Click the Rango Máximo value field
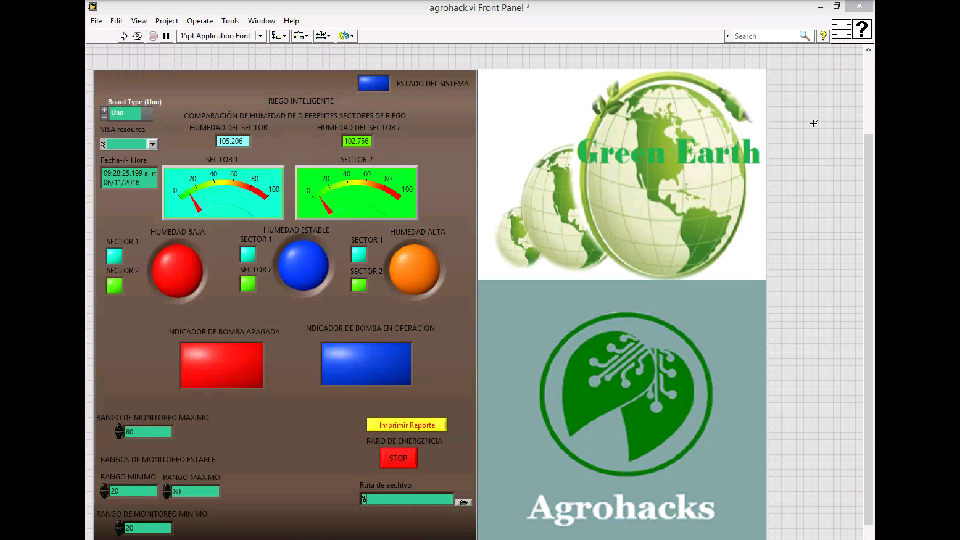Viewport: 960px width, 540px height. click(x=195, y=491)
